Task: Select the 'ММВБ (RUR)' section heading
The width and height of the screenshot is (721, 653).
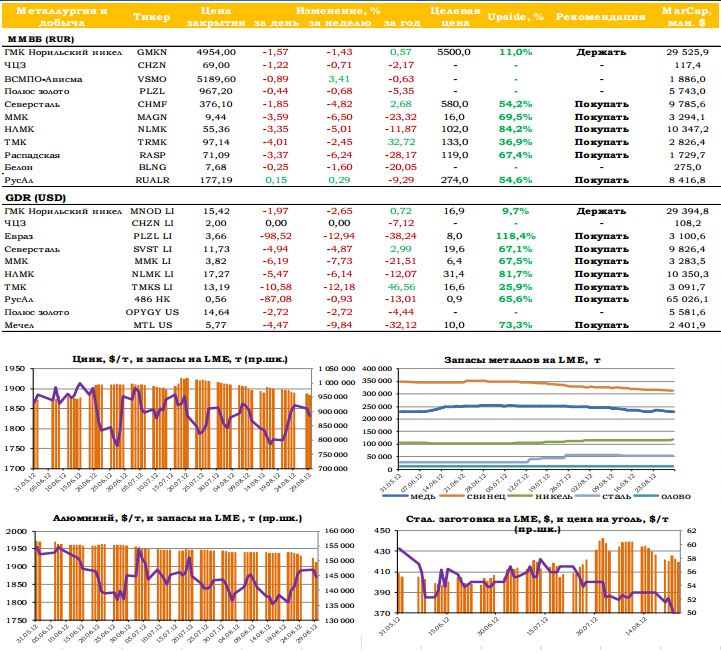Action: pyautogui.click(x=36, y=37)
